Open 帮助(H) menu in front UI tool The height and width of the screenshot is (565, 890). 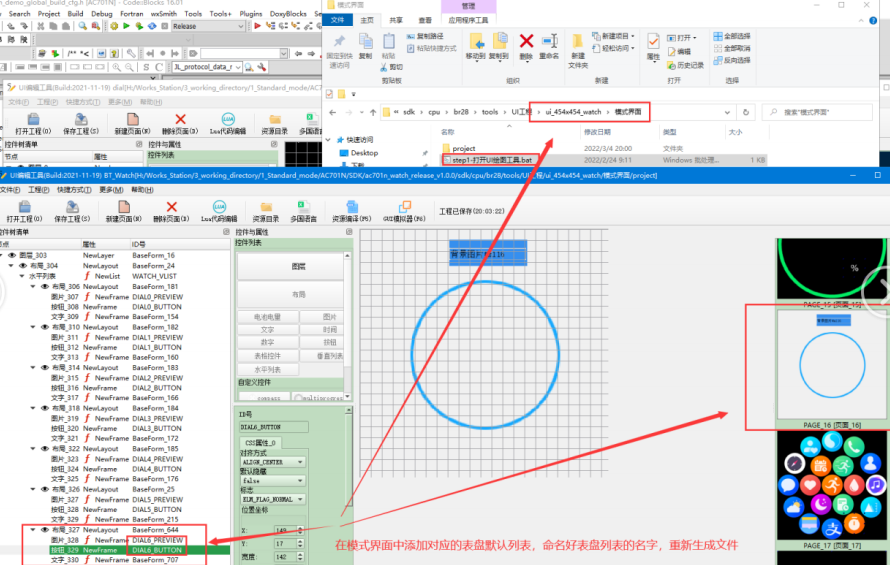coord(142,190)
